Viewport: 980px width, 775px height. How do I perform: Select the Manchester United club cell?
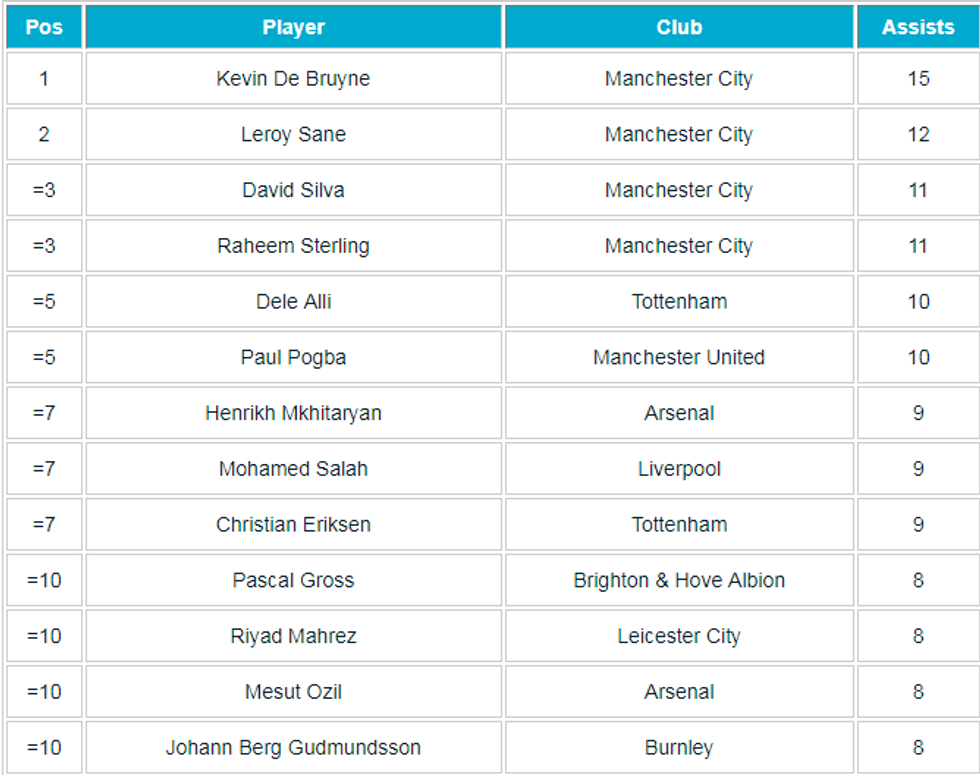point(679,357)
